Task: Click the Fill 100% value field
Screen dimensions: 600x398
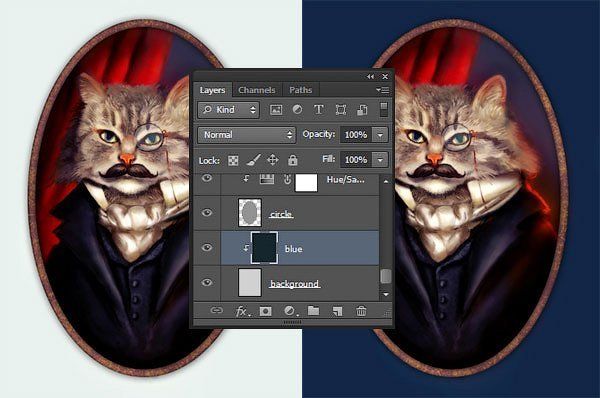Action: click(x=355, y=160)
